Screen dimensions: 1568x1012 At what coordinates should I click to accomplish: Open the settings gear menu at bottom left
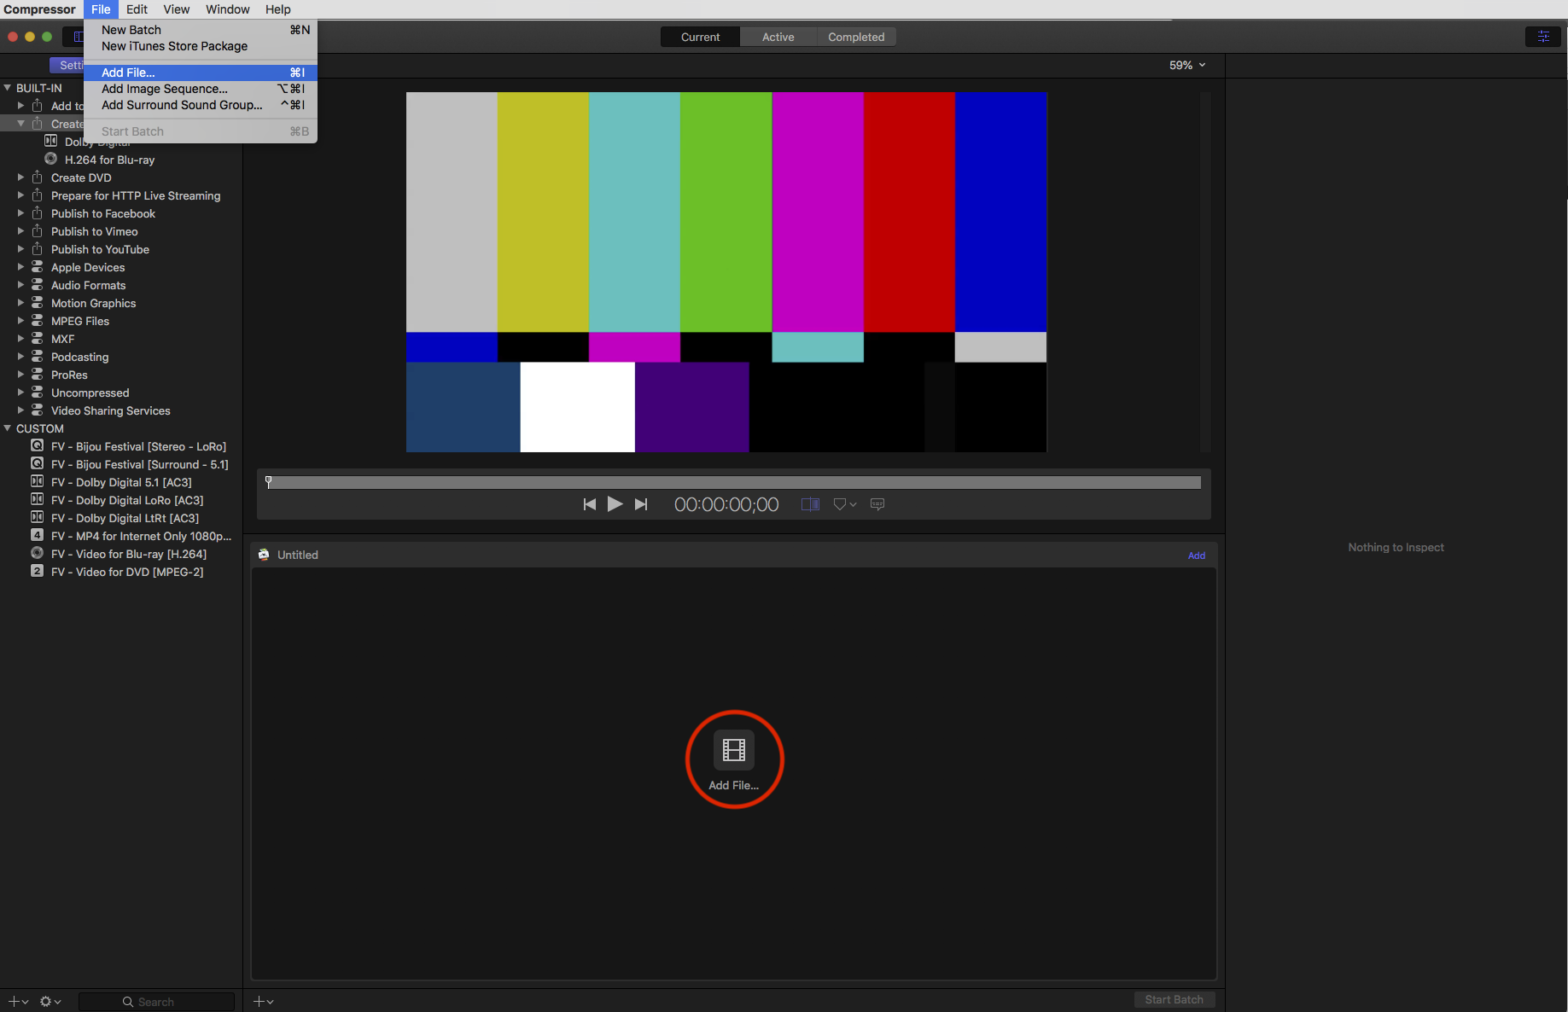pyautogui.click(x=49, y=1001)
